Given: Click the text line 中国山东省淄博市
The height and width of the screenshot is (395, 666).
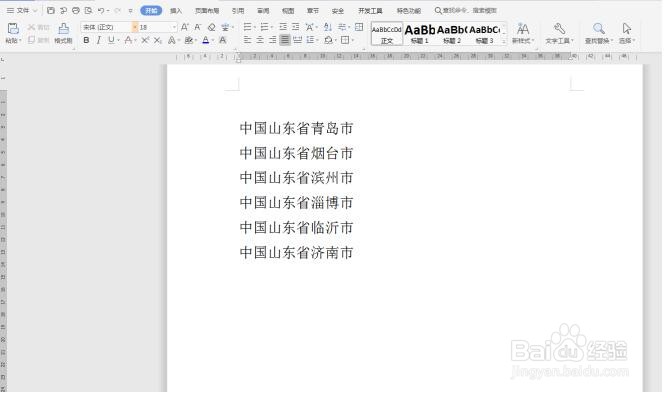Looking at the screenshot, I should 296,203.
